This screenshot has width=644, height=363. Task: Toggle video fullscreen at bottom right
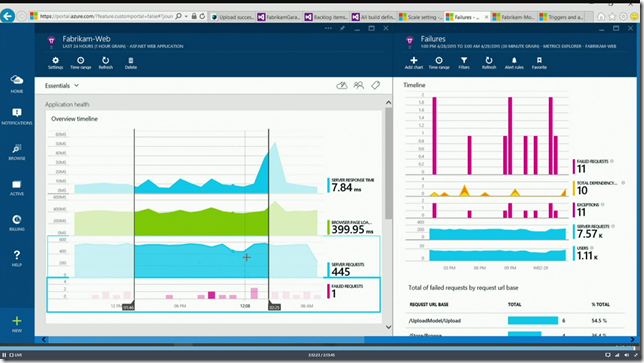pyautogui.click(x=635, y=355)
